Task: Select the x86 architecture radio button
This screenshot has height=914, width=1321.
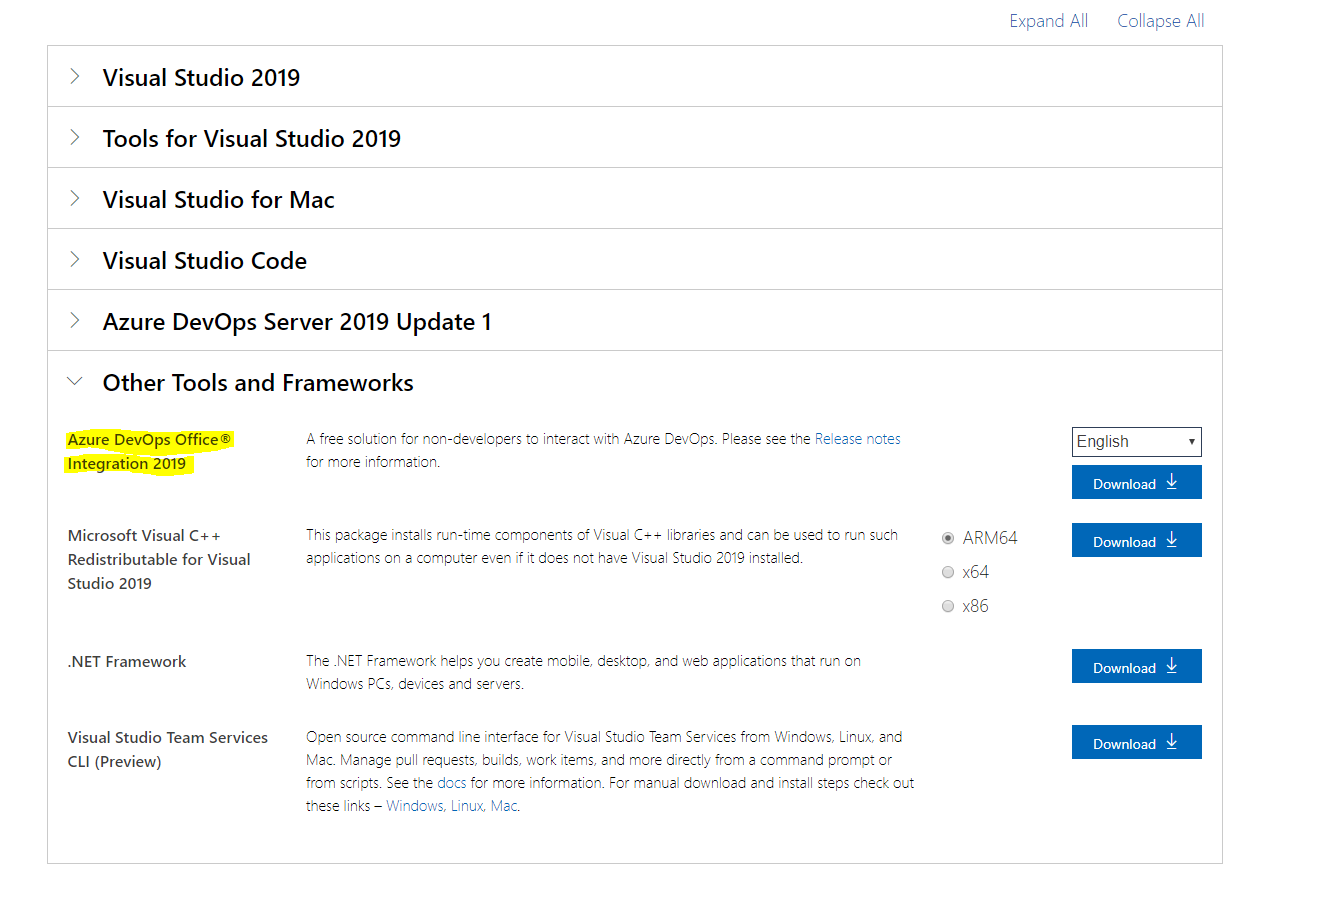Action: (x=947, y=605)
